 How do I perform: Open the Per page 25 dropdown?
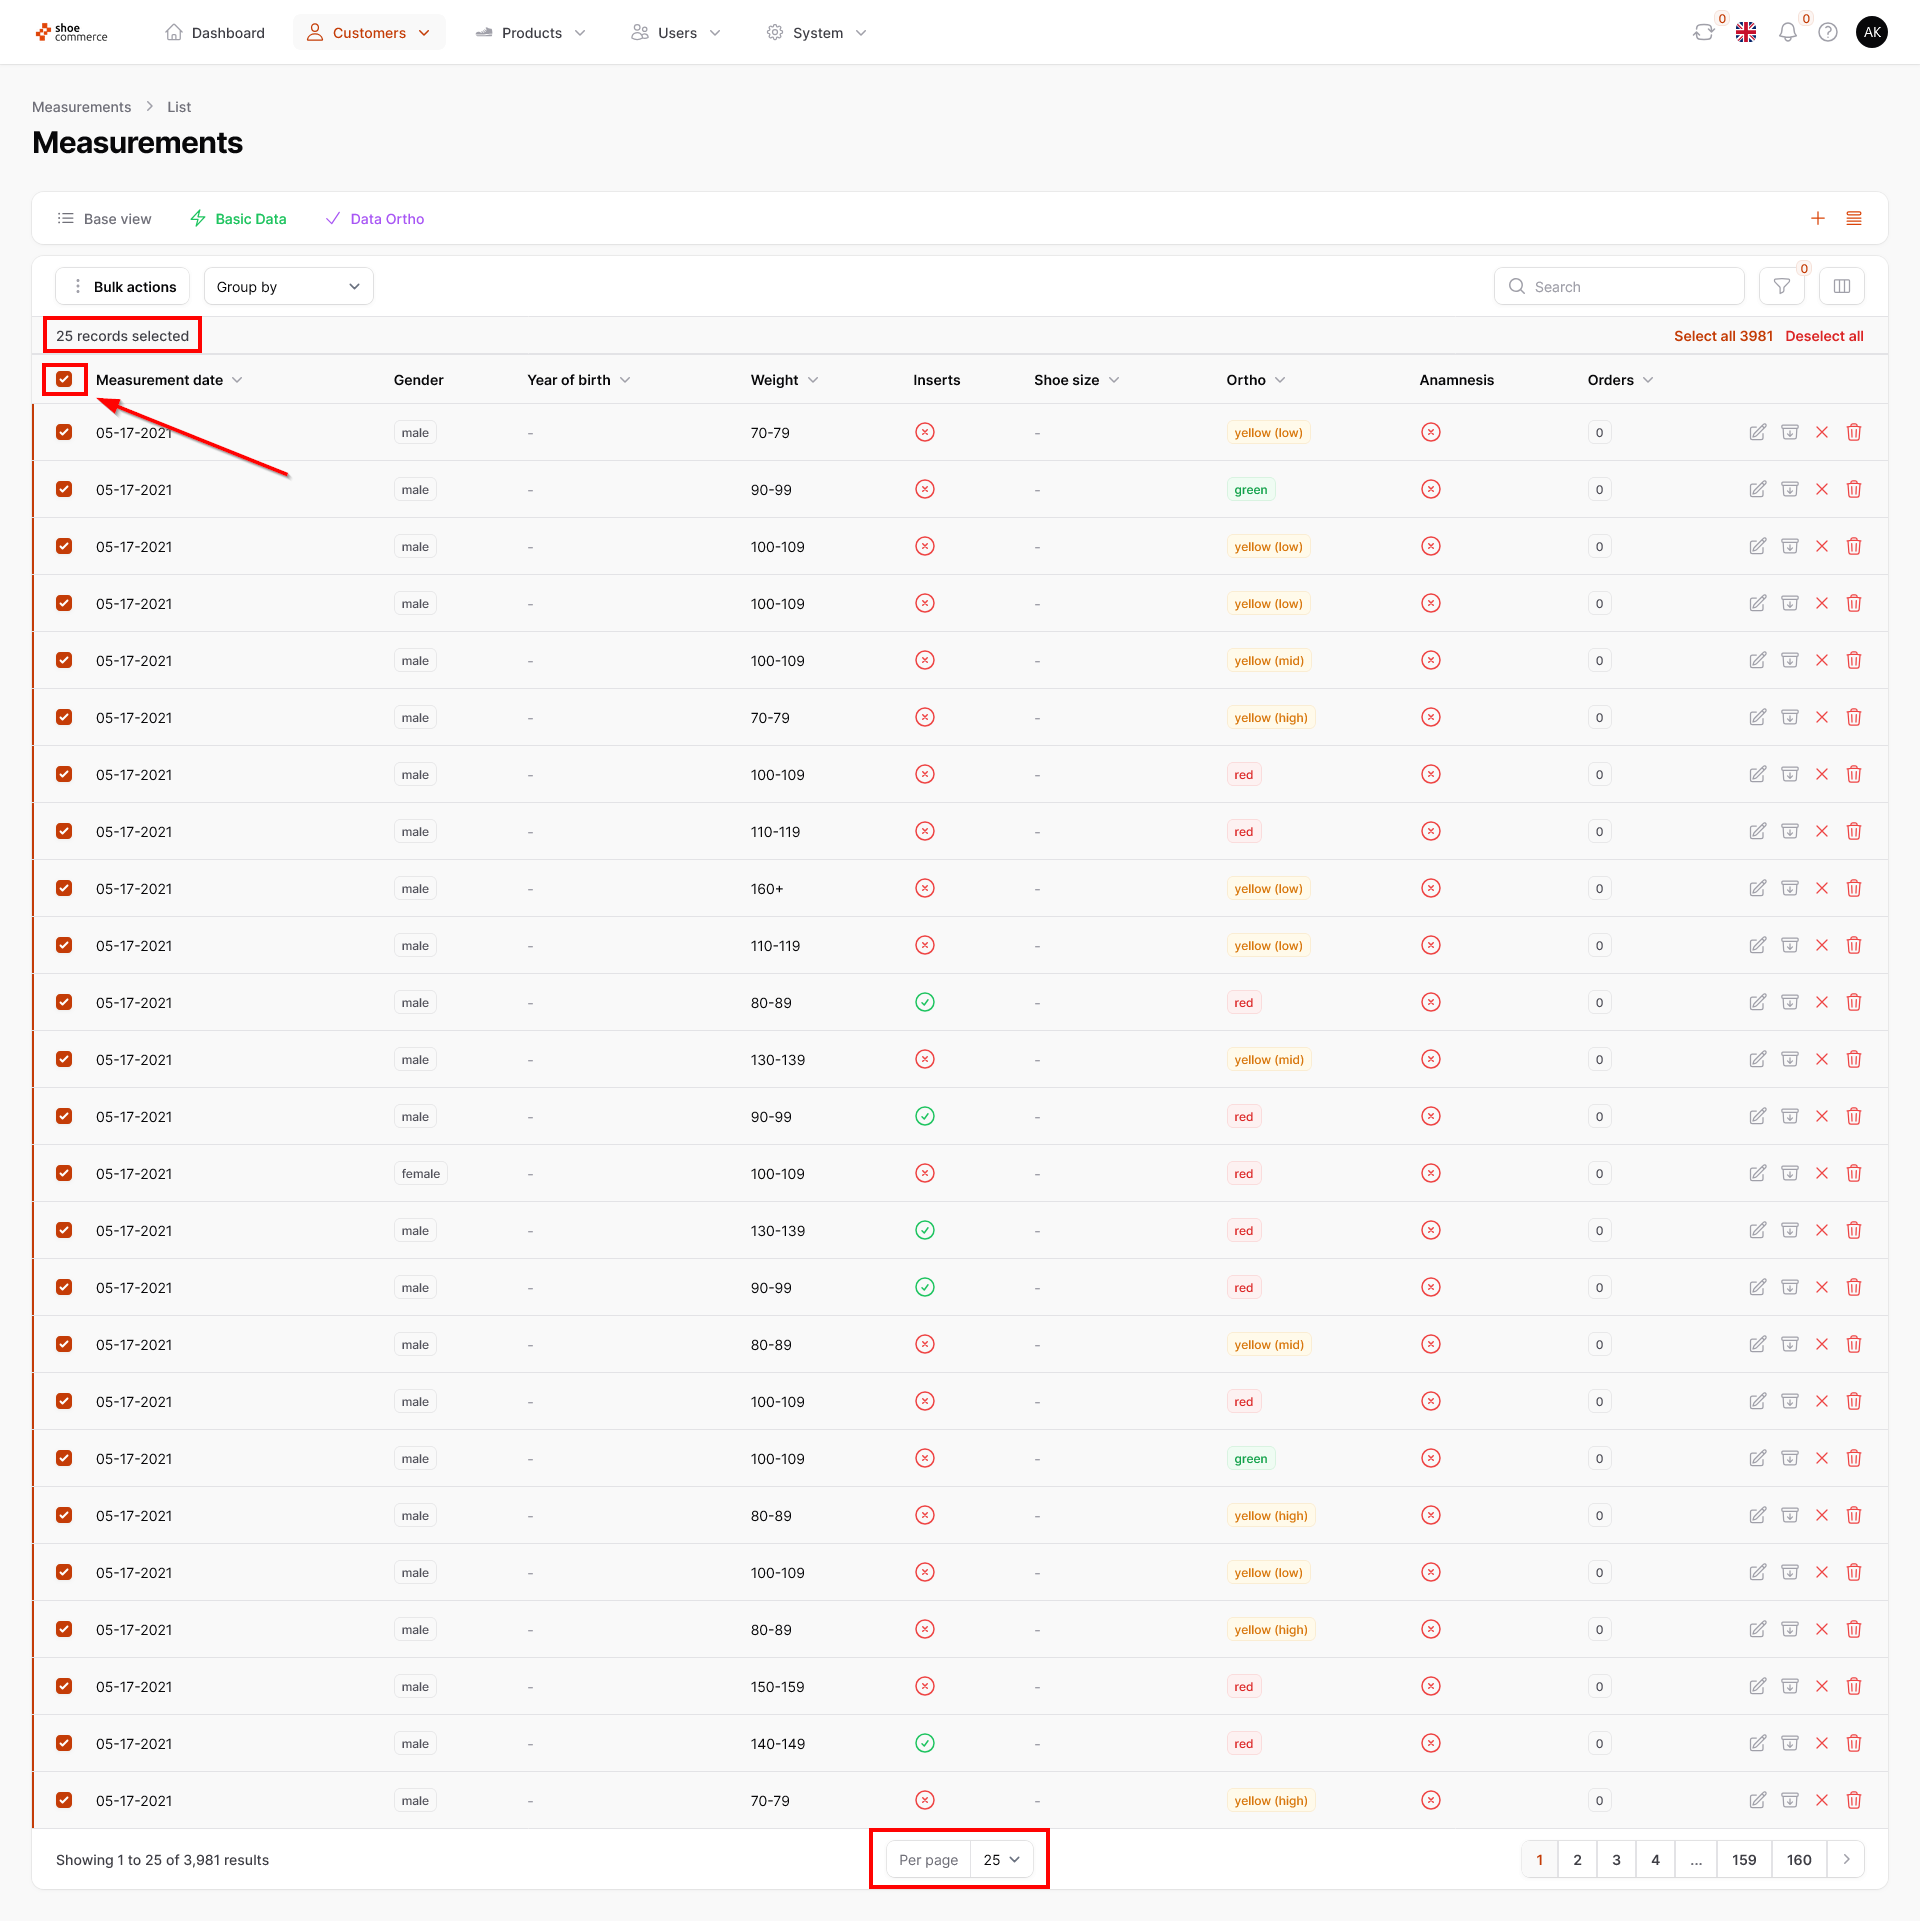tap(1001, 1860)
